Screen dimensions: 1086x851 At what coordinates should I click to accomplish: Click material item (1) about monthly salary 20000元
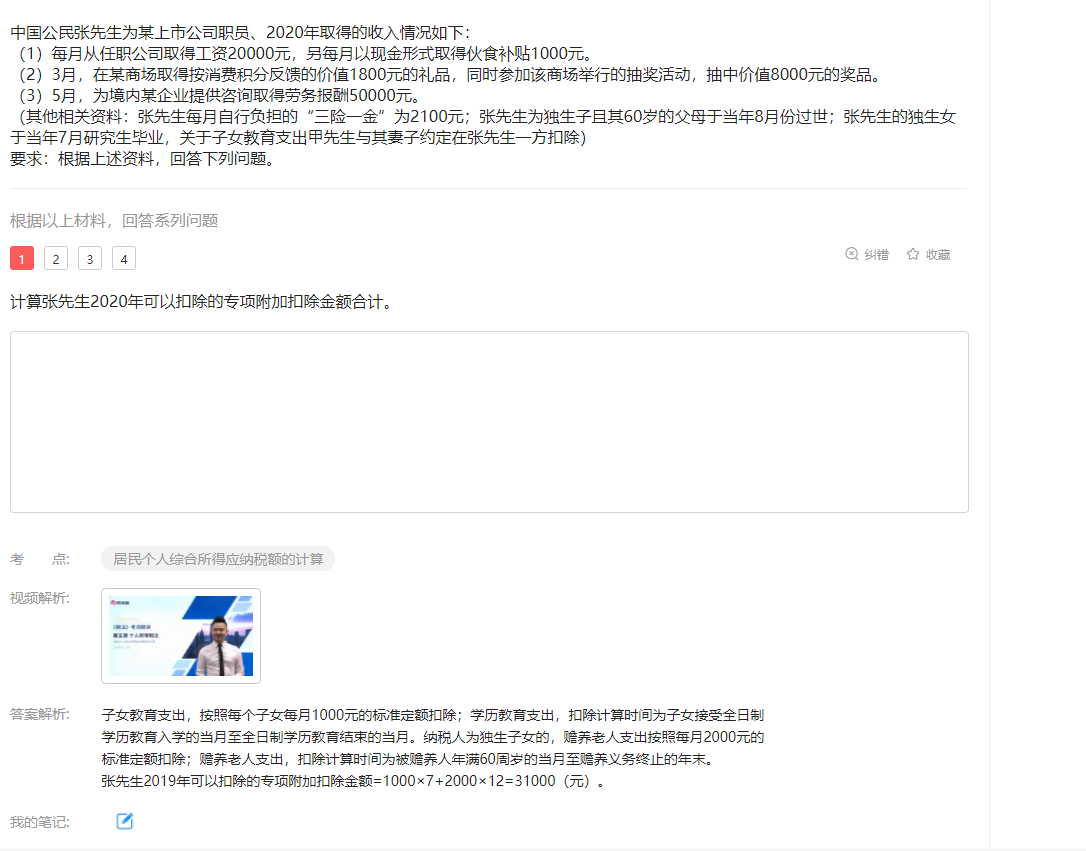pyautogui.click(x=303, y=53)
